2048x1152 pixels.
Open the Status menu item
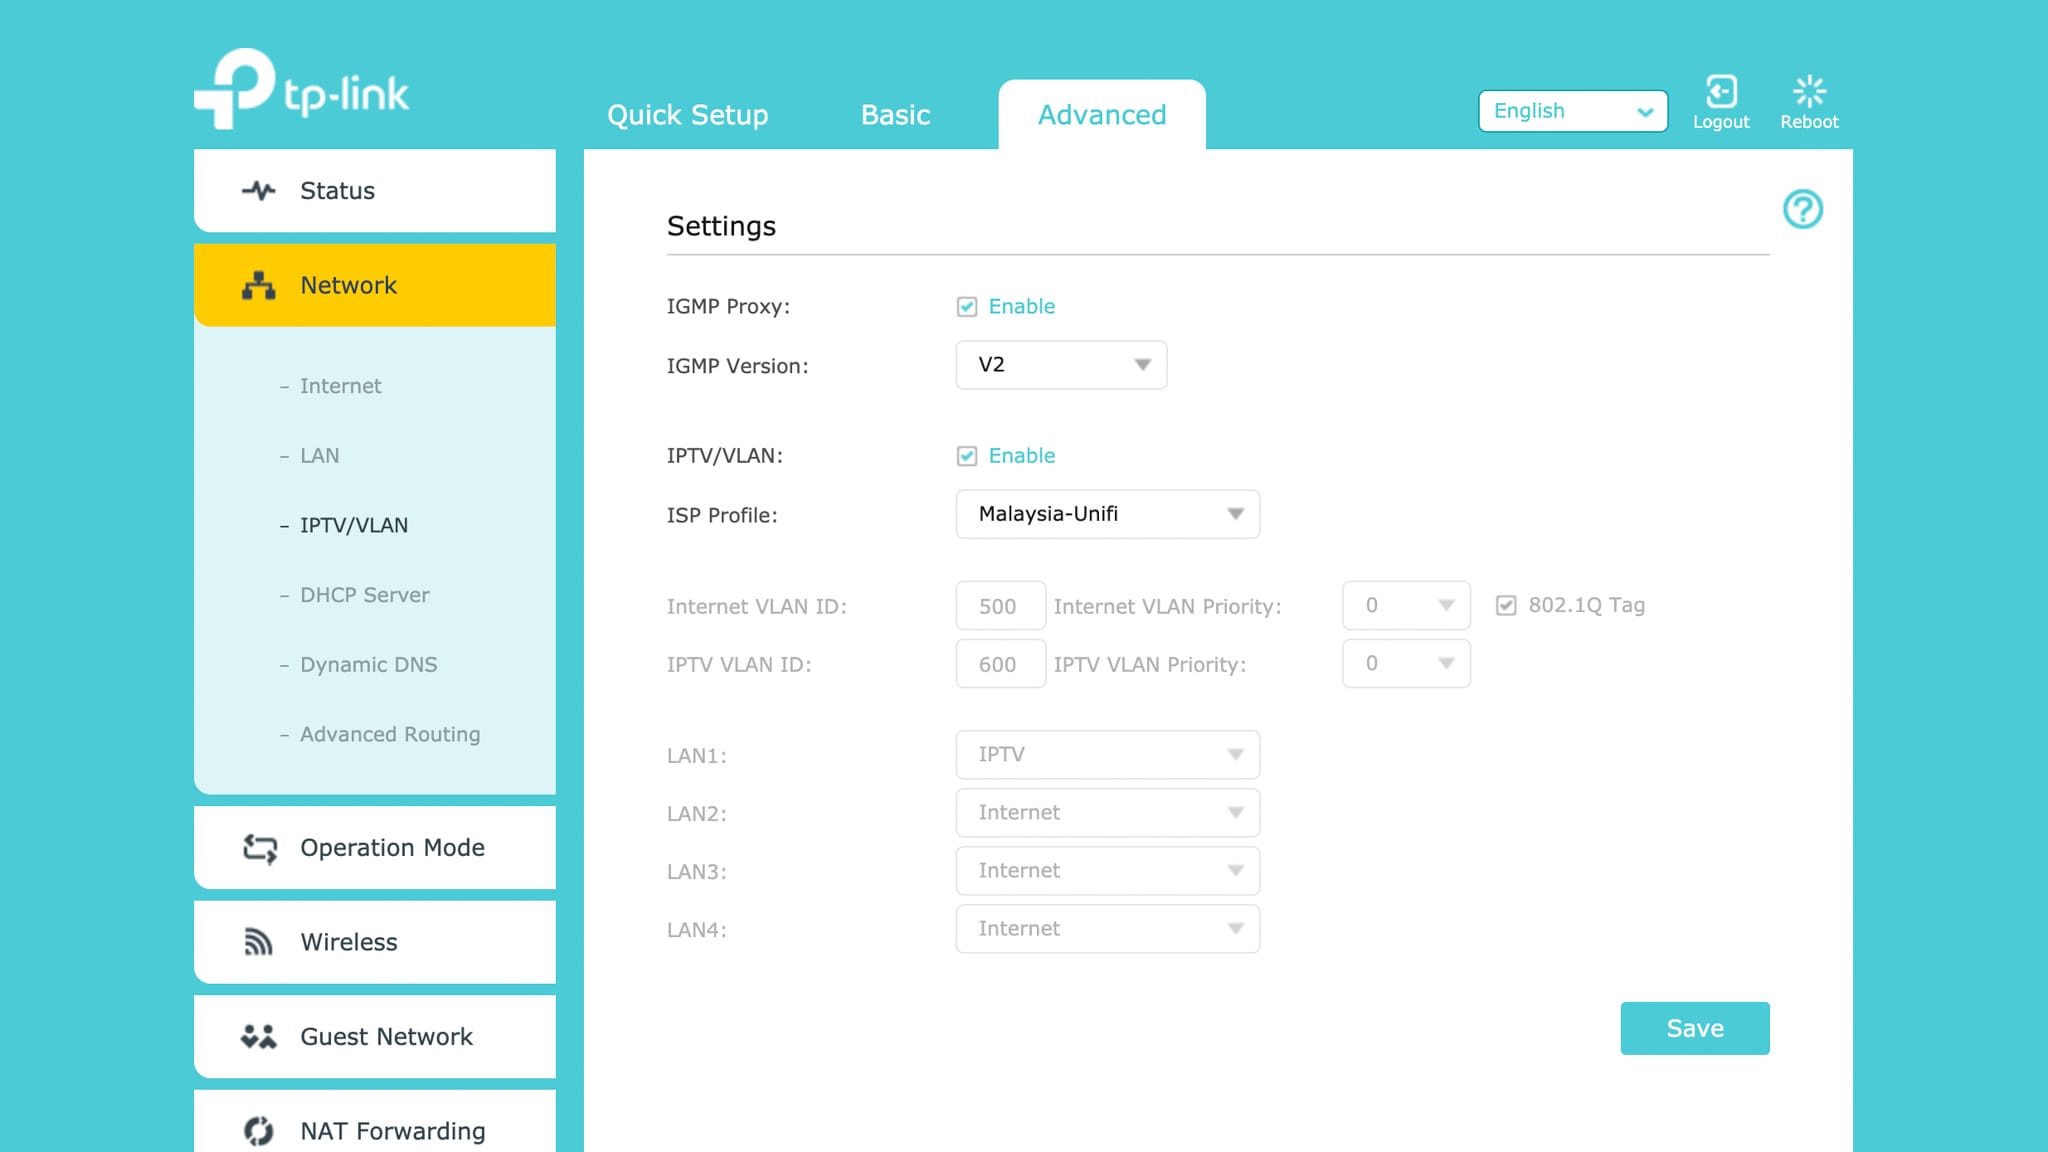(x=374, y=190)
